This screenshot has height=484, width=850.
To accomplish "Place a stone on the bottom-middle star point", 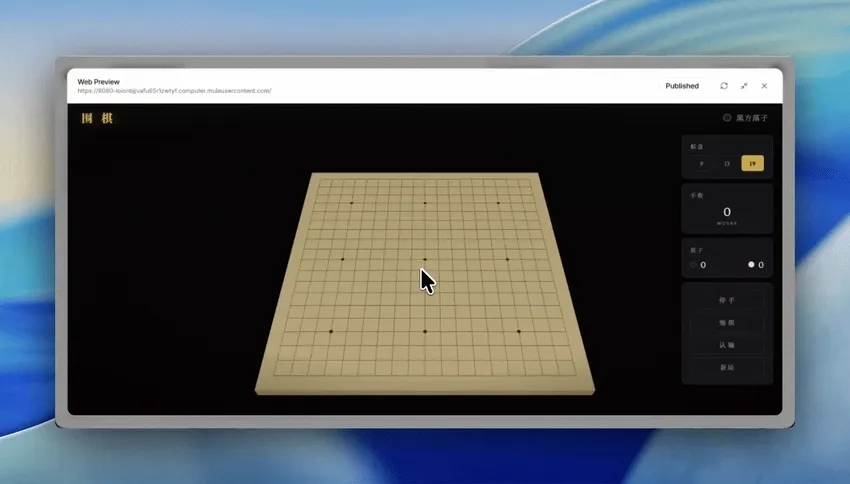I will pyautogui.click(x=425, y=331).
